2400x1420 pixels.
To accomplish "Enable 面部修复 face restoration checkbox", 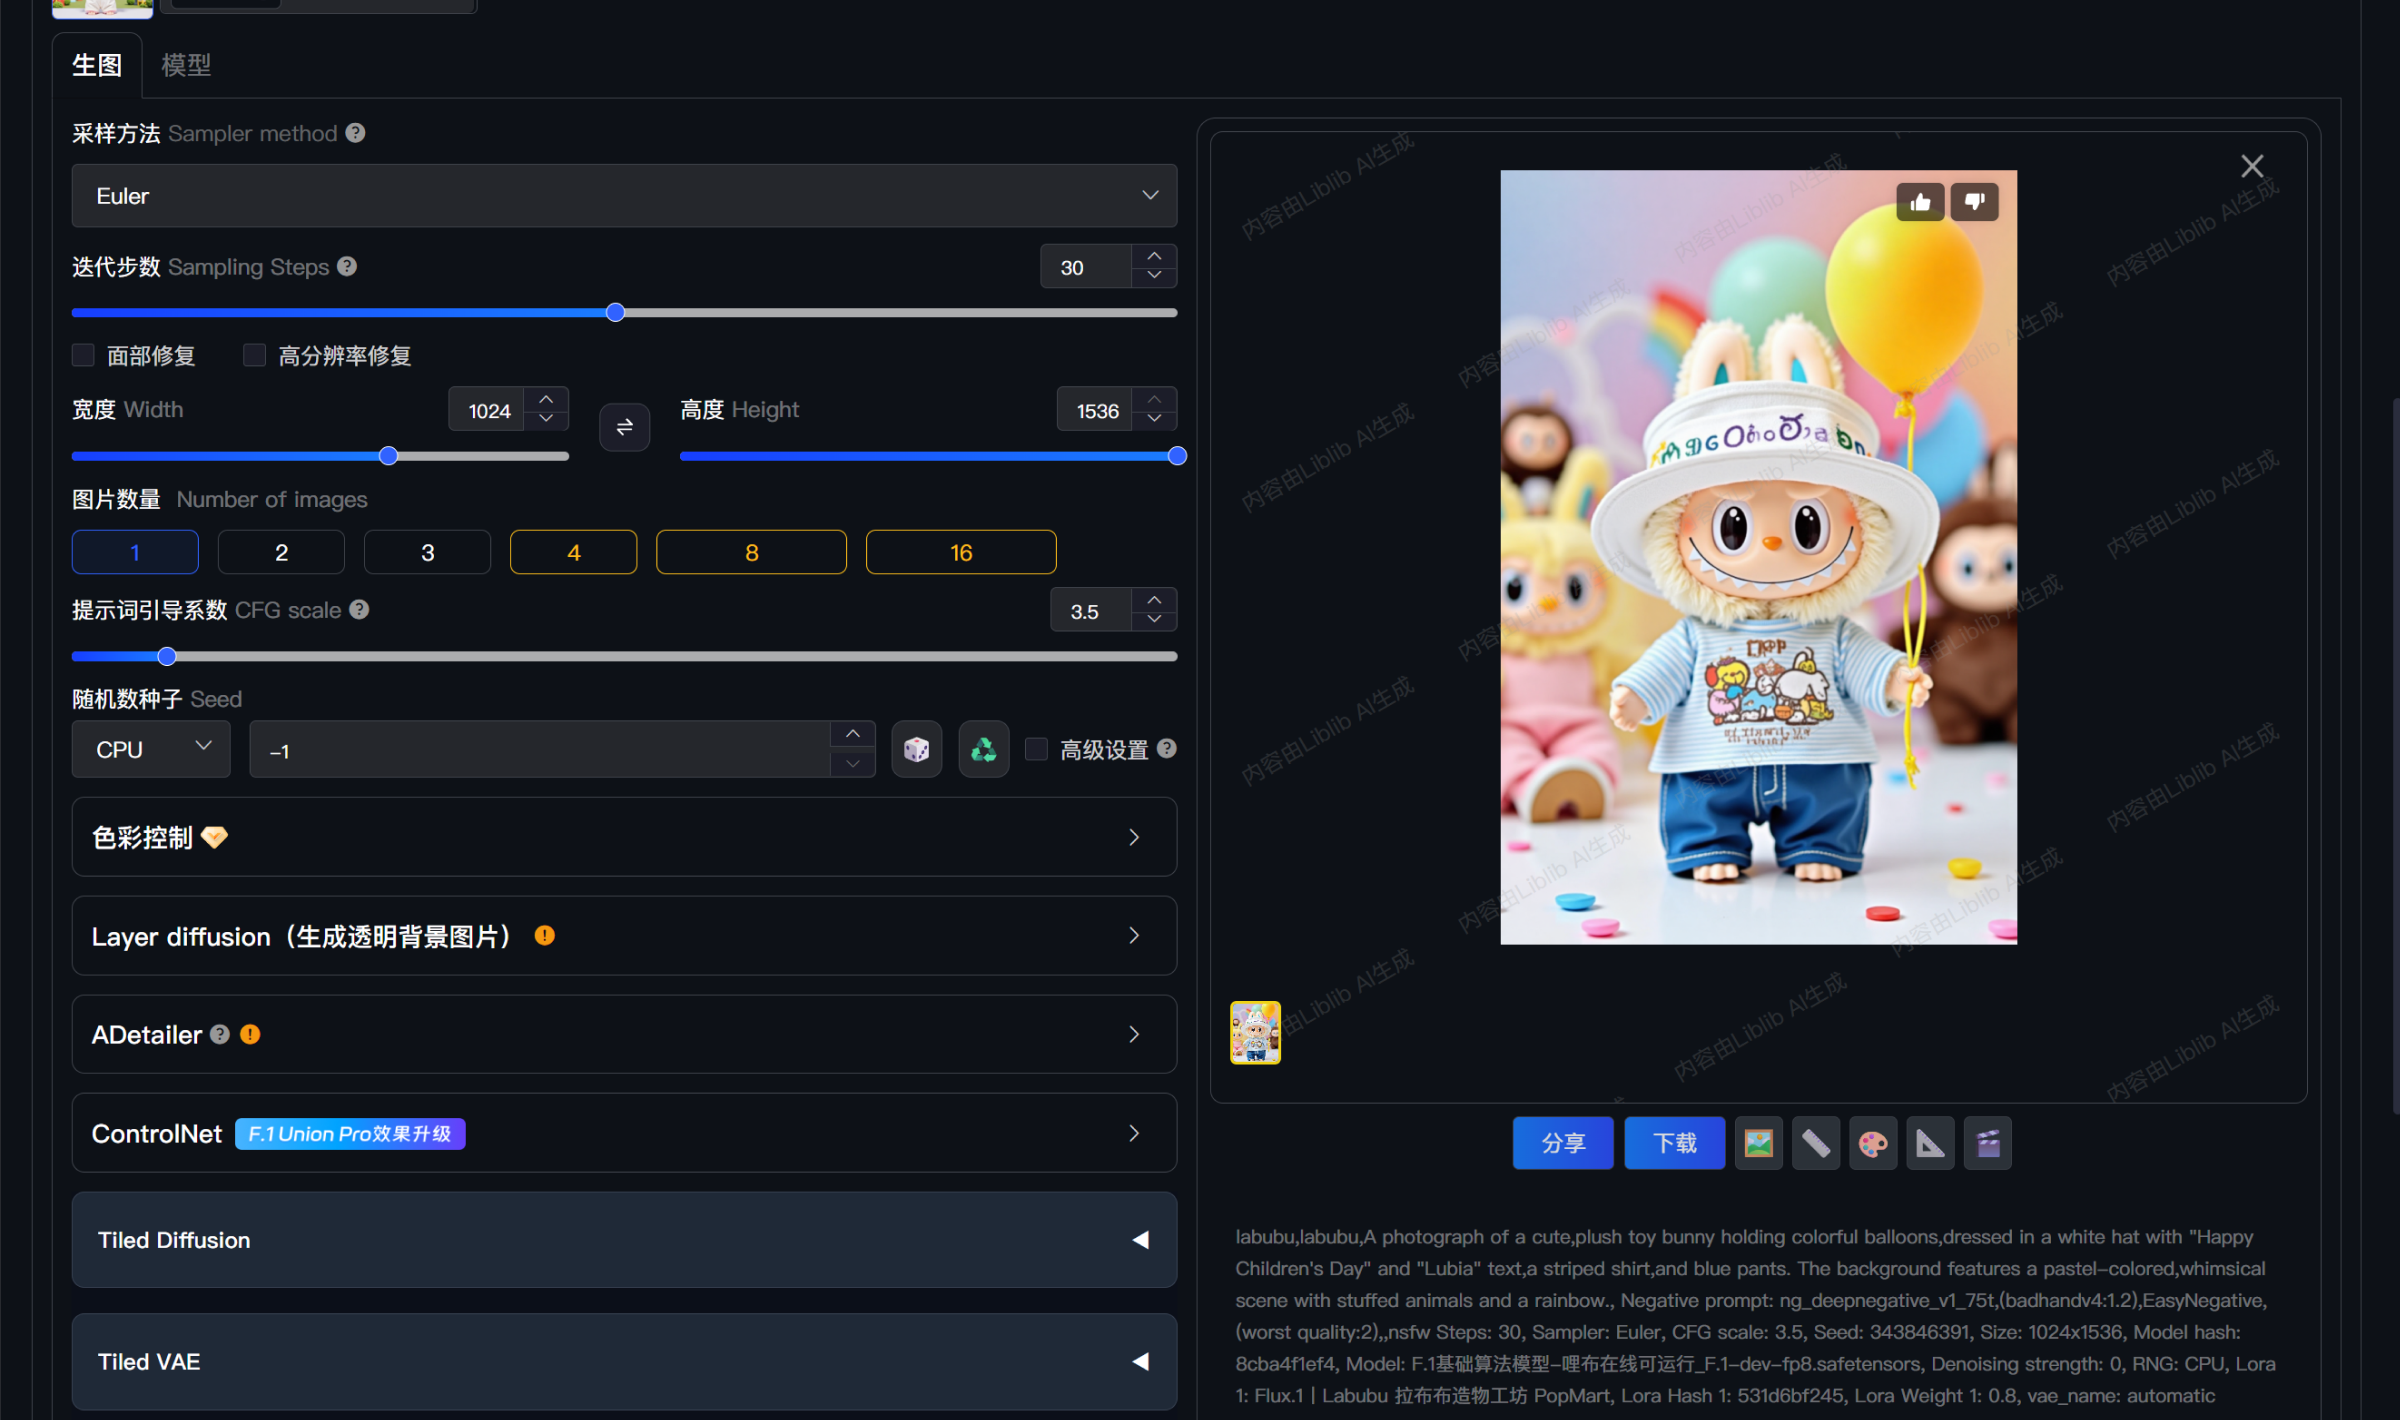I will (x=83, y=355).
